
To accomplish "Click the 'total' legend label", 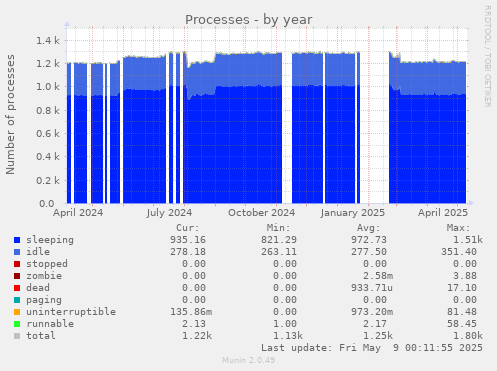I will pos(41,336).
